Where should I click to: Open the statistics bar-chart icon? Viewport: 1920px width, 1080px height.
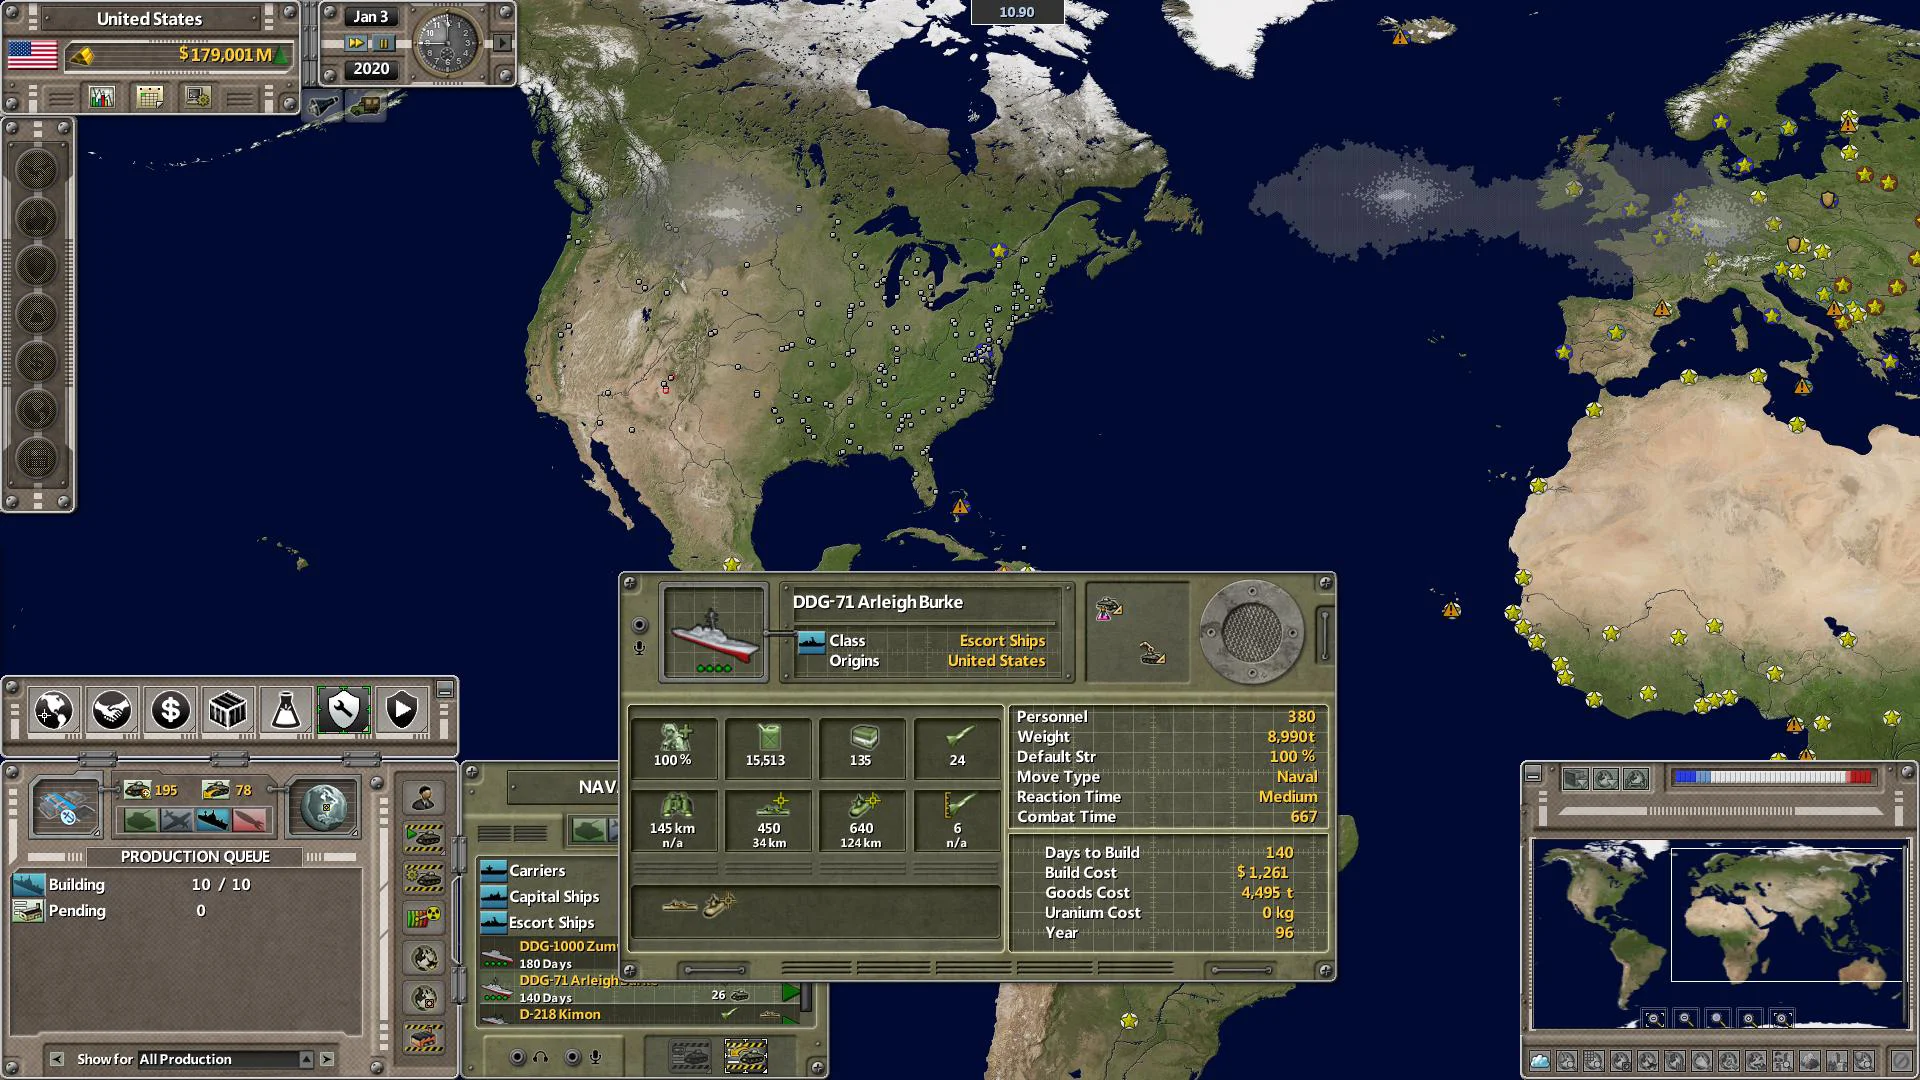click(101, 96)
